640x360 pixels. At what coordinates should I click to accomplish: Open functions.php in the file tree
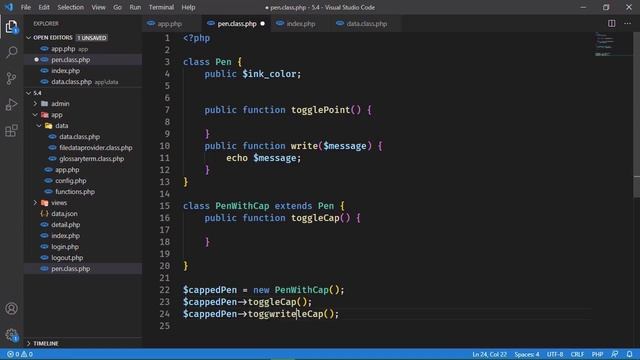pos(83,191)
